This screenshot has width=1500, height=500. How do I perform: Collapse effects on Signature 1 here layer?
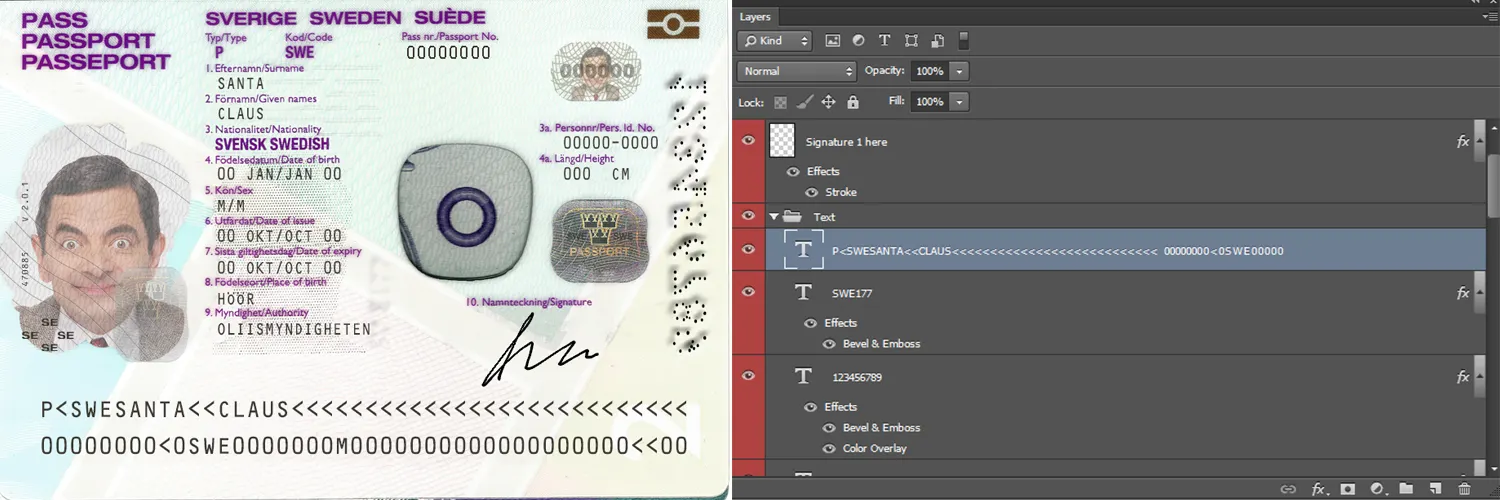coord(1478,142)
